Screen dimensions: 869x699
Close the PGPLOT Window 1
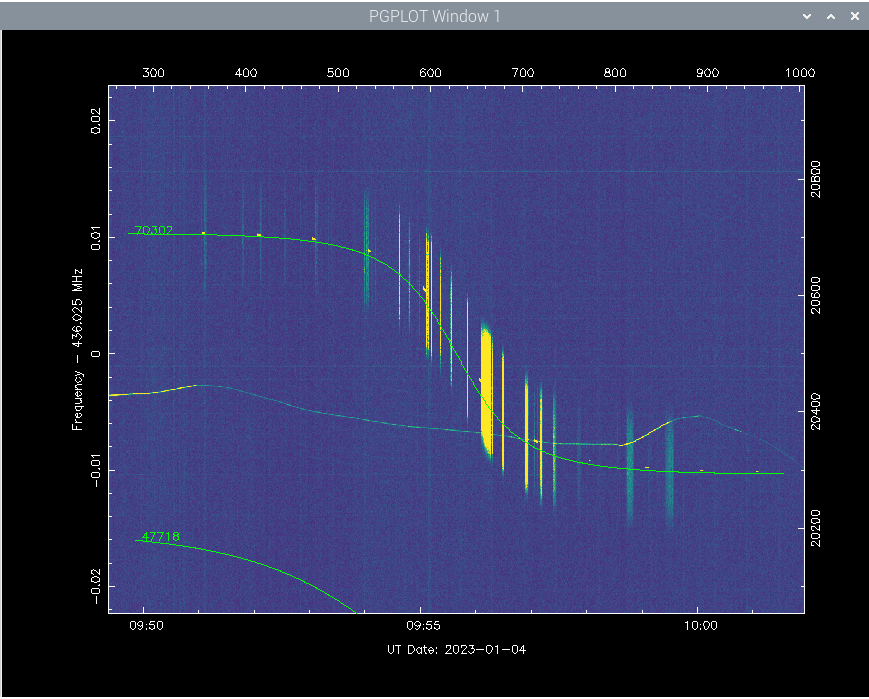(x=855, y=17)
